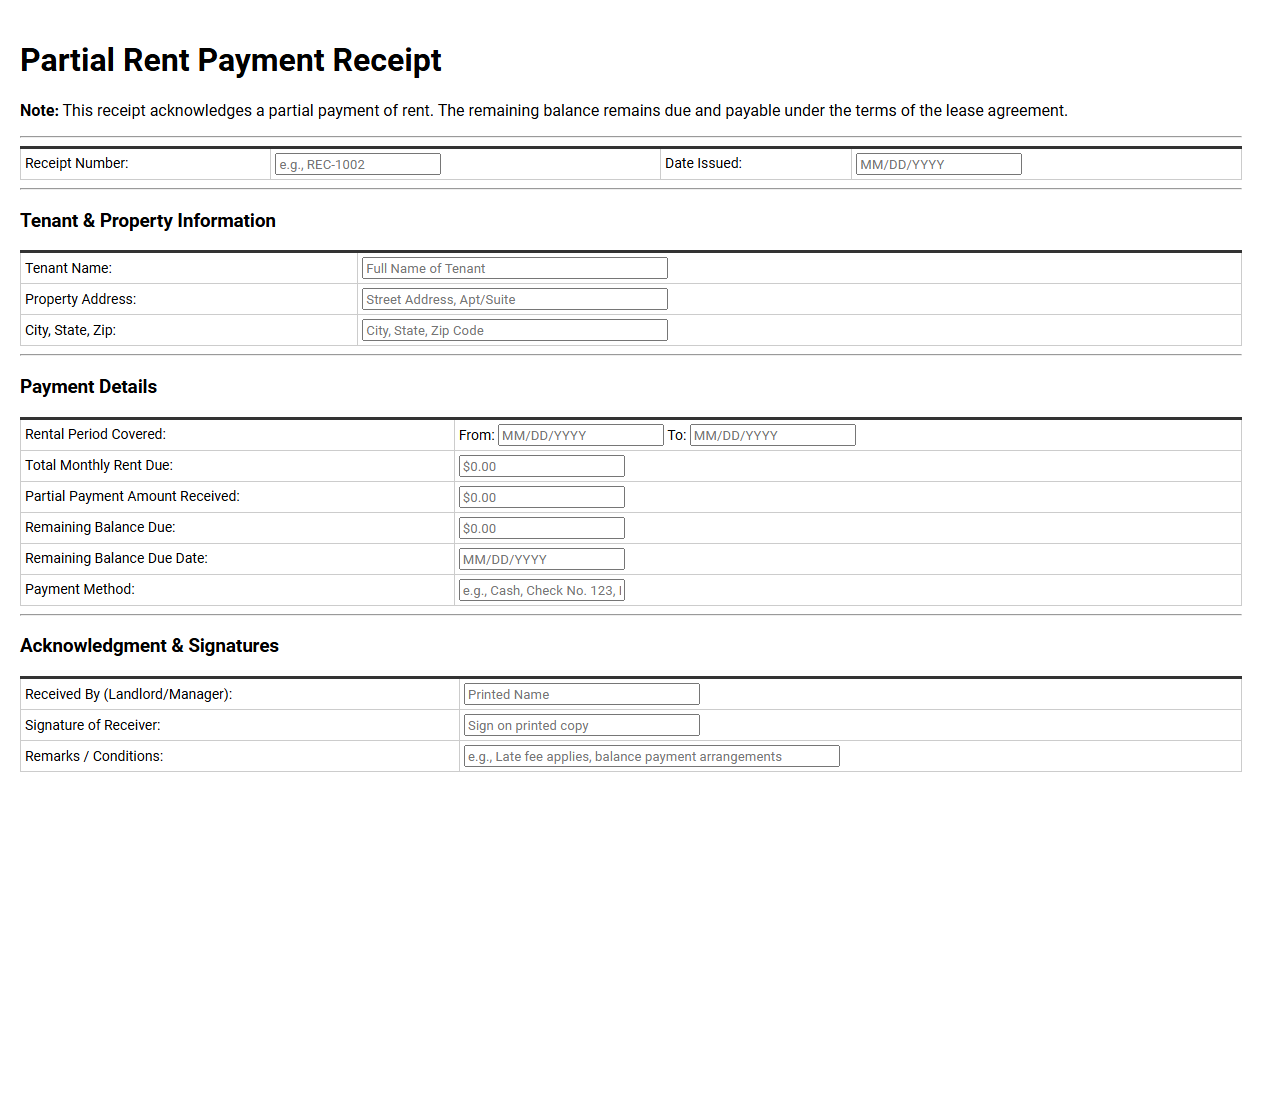Viewport: 1262px width, 1120px height.
Task: Select the Tenant Name input box
Action: click(515, 268)
